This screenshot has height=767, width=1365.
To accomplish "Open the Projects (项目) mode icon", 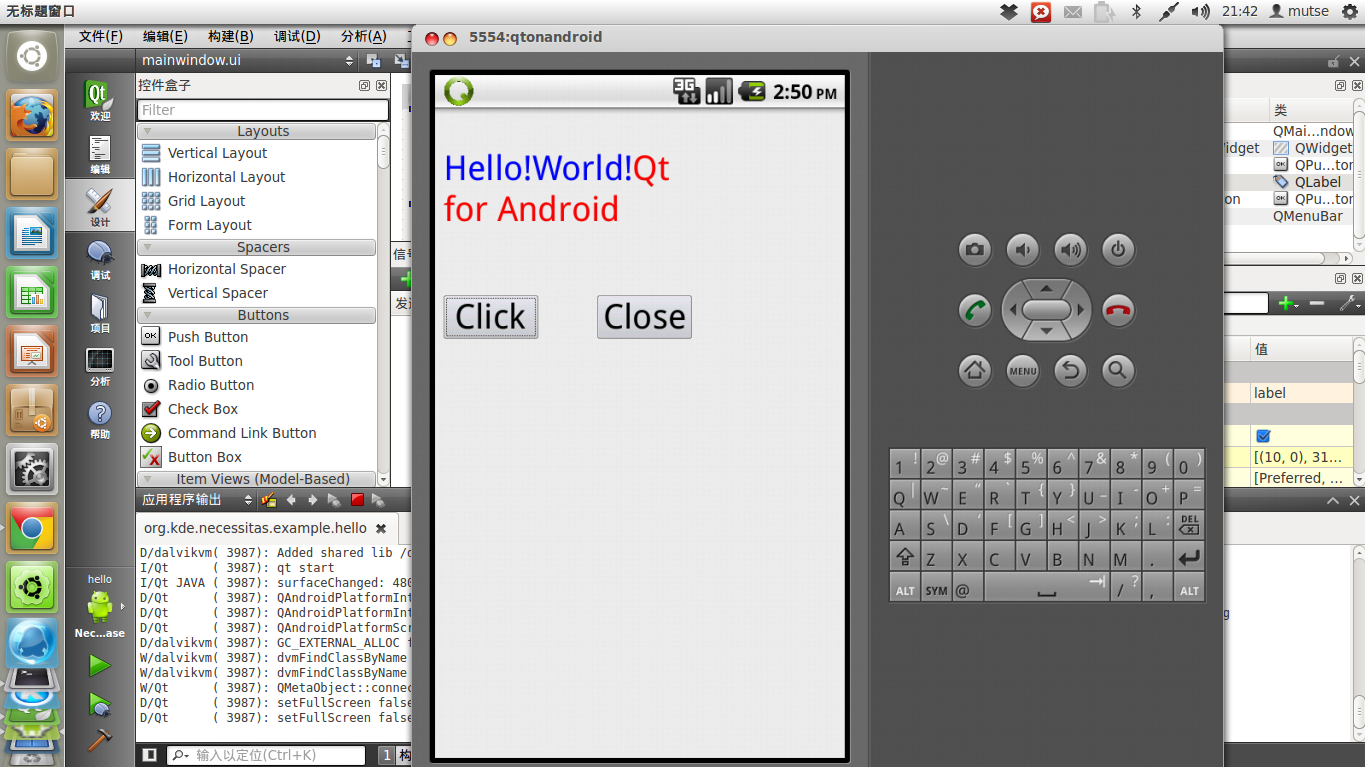I will click(x=100, y=313).
